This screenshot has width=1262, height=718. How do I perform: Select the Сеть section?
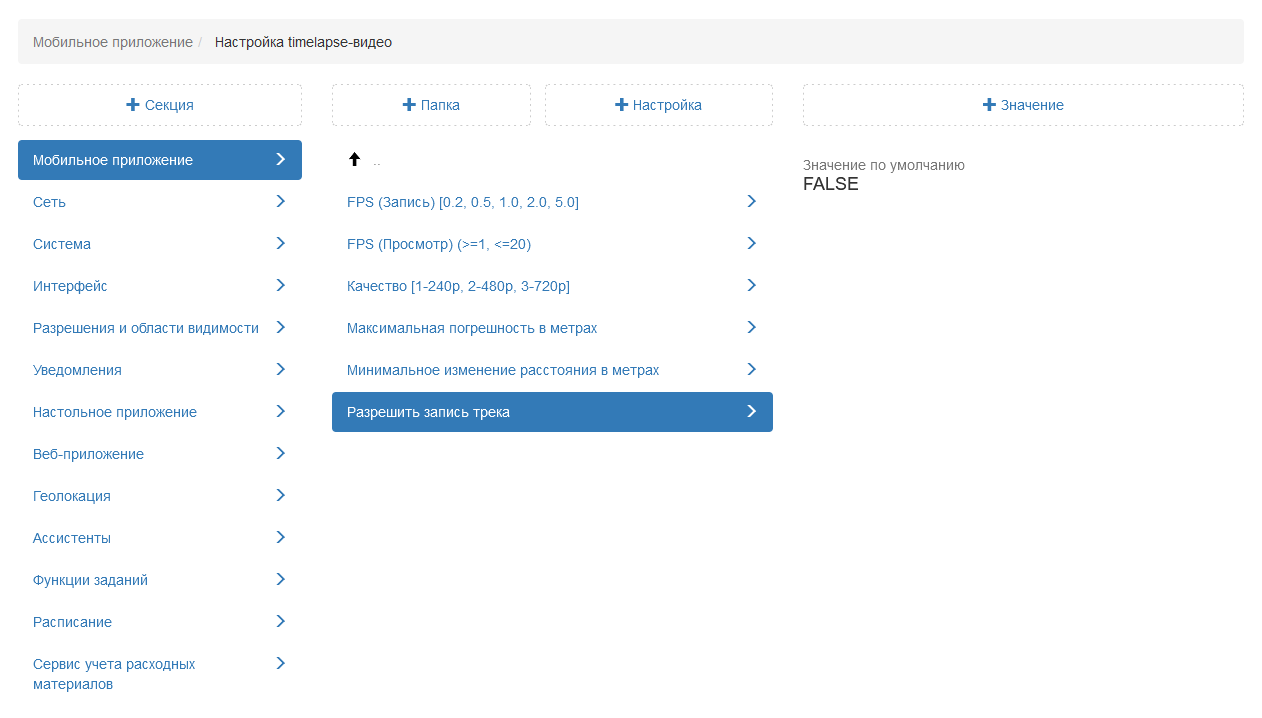coord(49,202)
